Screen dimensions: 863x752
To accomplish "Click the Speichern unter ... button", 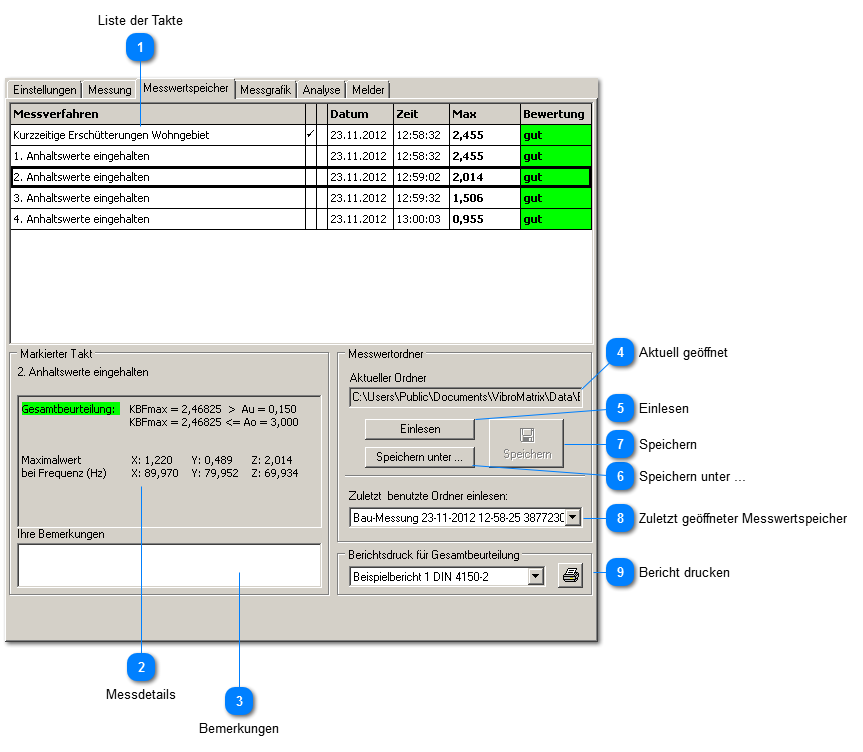I will pyautogui.click(x=419, y=457).
